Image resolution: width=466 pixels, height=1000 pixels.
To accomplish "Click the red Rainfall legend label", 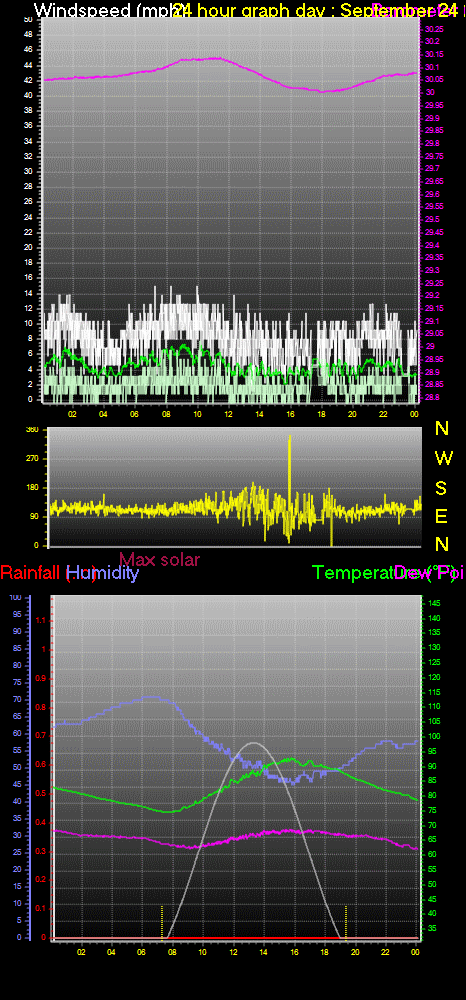I will click(32, 573).
